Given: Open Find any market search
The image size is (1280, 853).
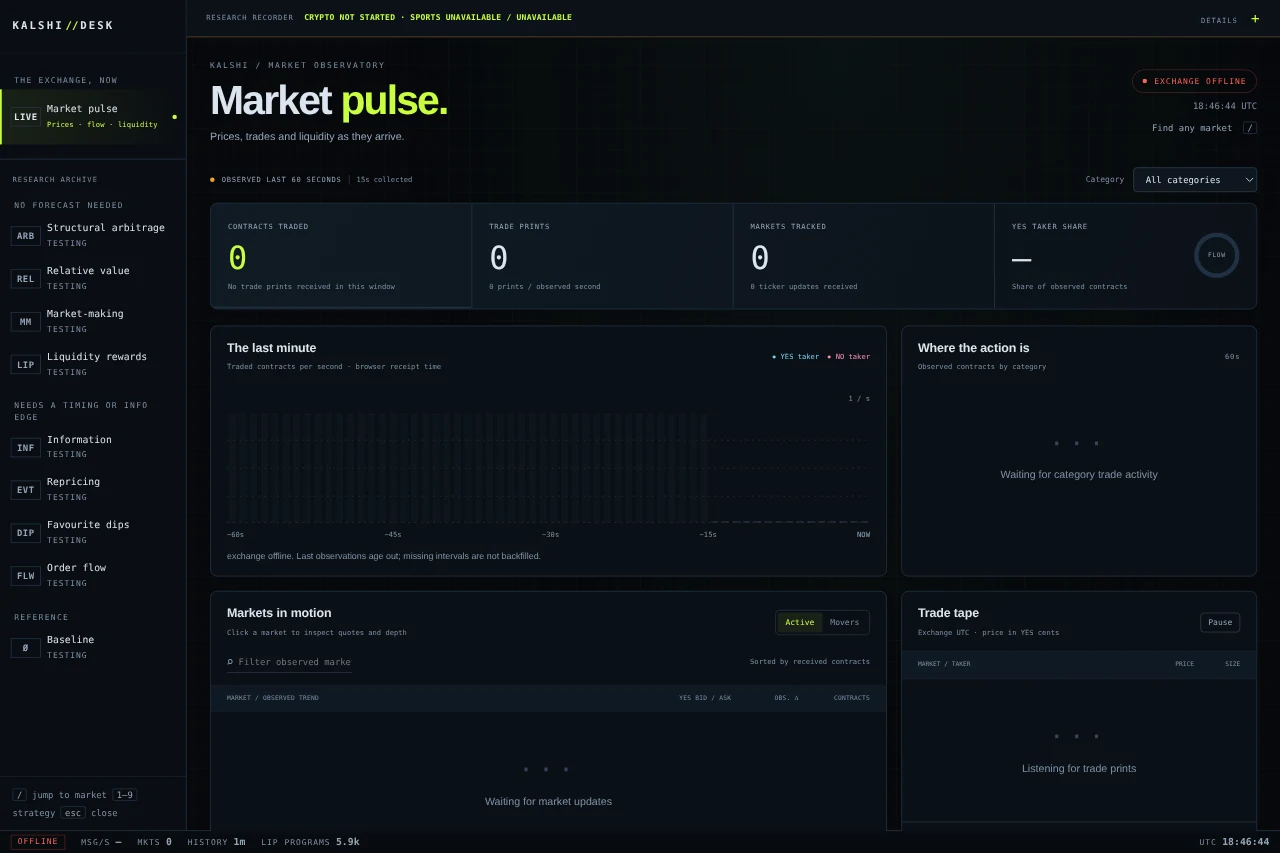Looking at the screenshot, I should (x=1204, y=128).
